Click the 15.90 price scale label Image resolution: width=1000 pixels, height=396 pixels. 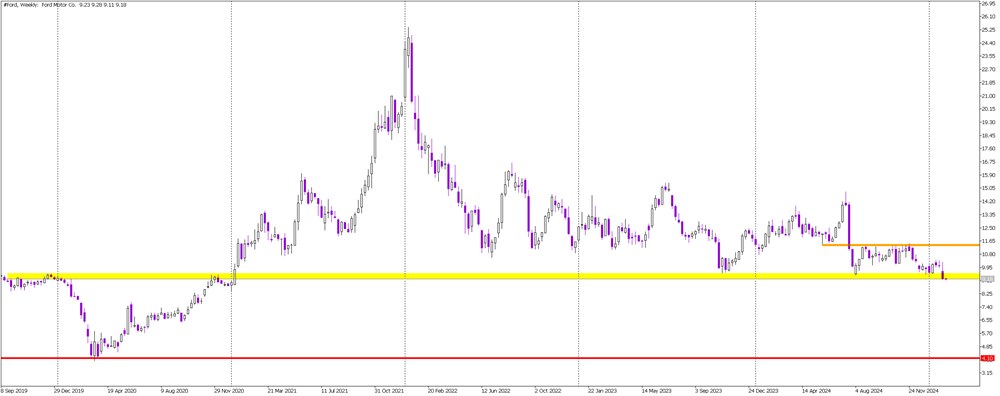pyautogui.click(x=988, y=175)
